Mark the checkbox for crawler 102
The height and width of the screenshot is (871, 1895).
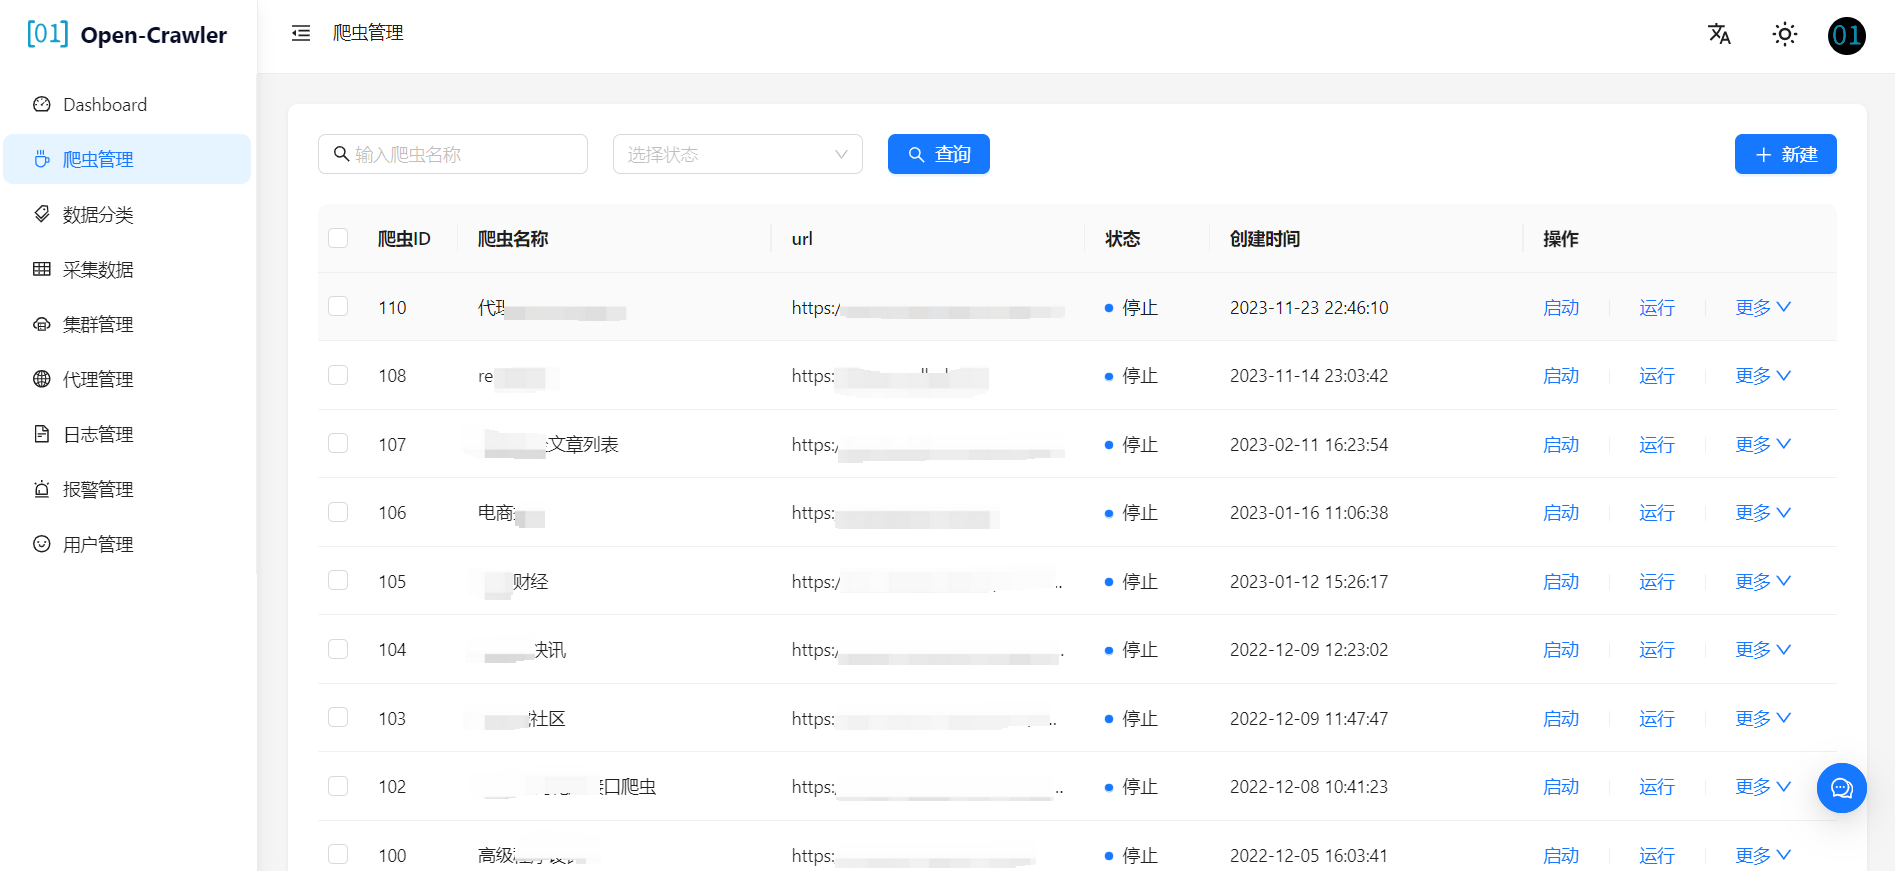coord(338,786)
